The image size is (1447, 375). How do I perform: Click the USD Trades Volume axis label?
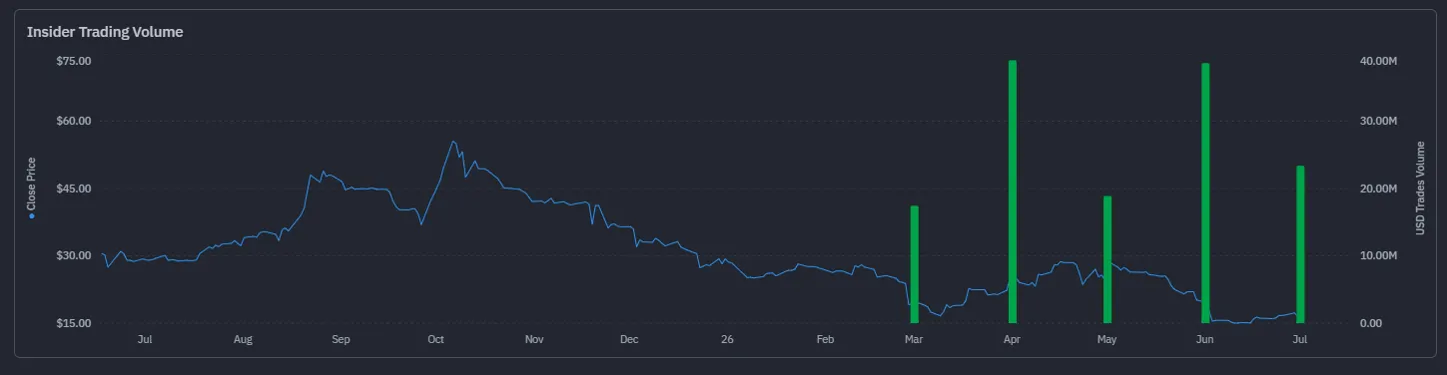[1420, 188]
